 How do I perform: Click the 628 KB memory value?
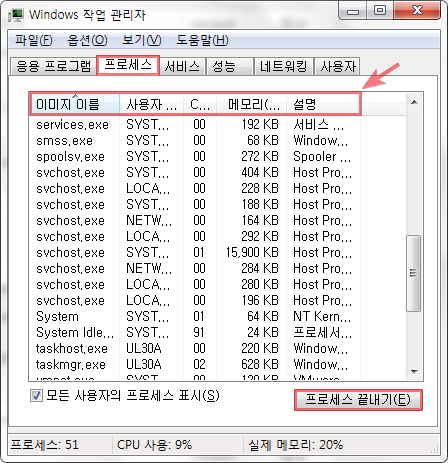point(260,365)
